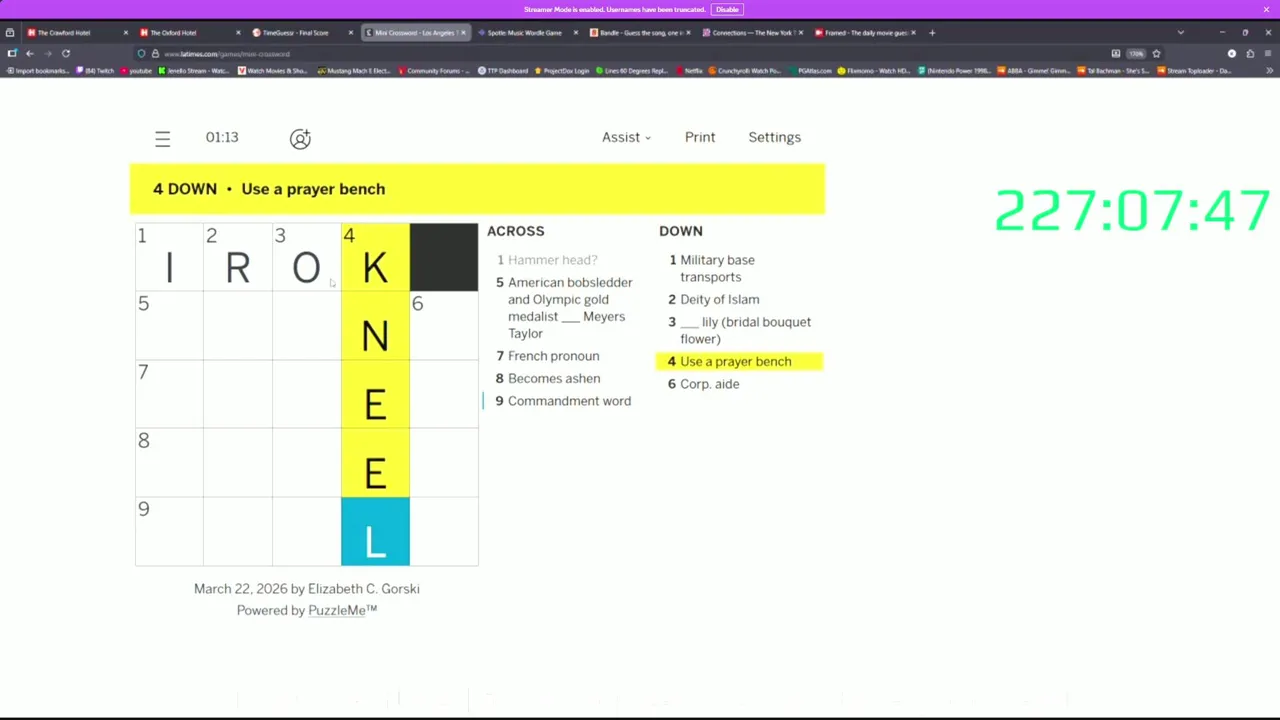
Task: Select clue 2 Down Deity of Islam
Action: [x=713, y=299]
